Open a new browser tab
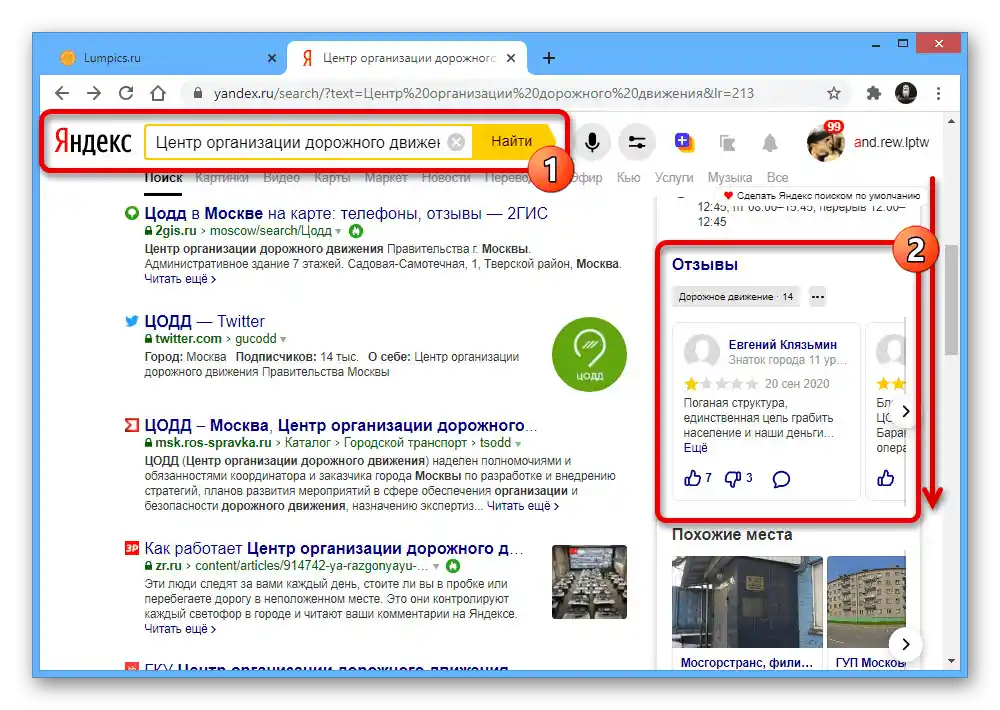Image resolution: width=1000 pixels, height=710 pixels. pyautogui.click(x=548, y=58)
